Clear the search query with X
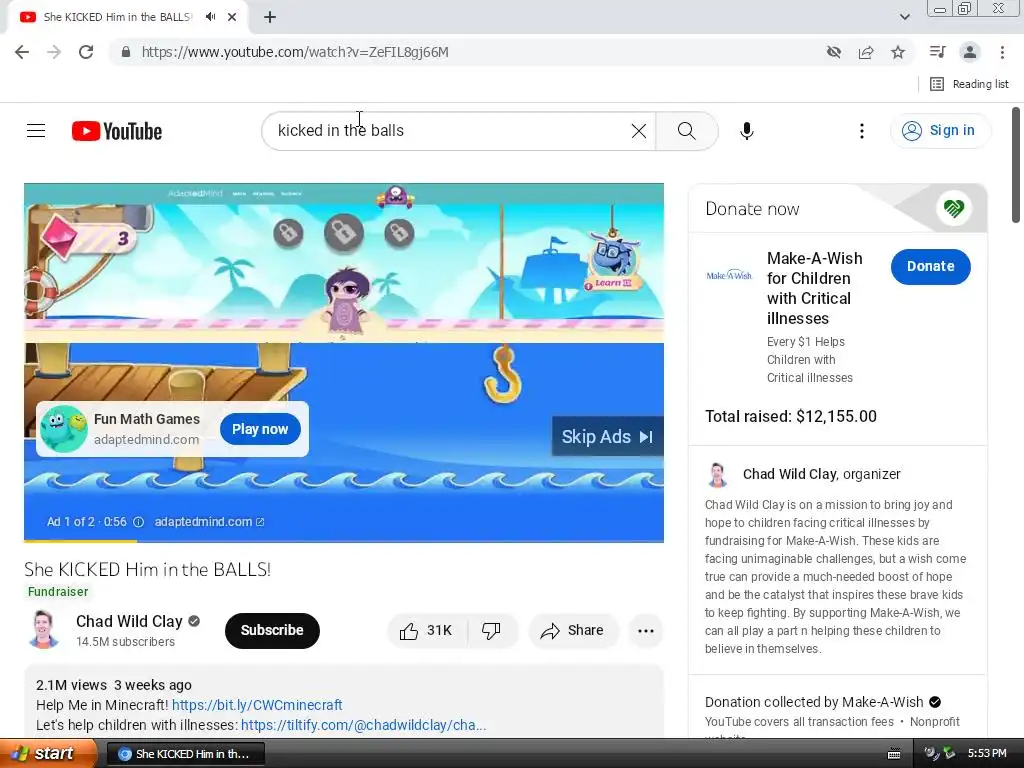 (x=639, y=131)
